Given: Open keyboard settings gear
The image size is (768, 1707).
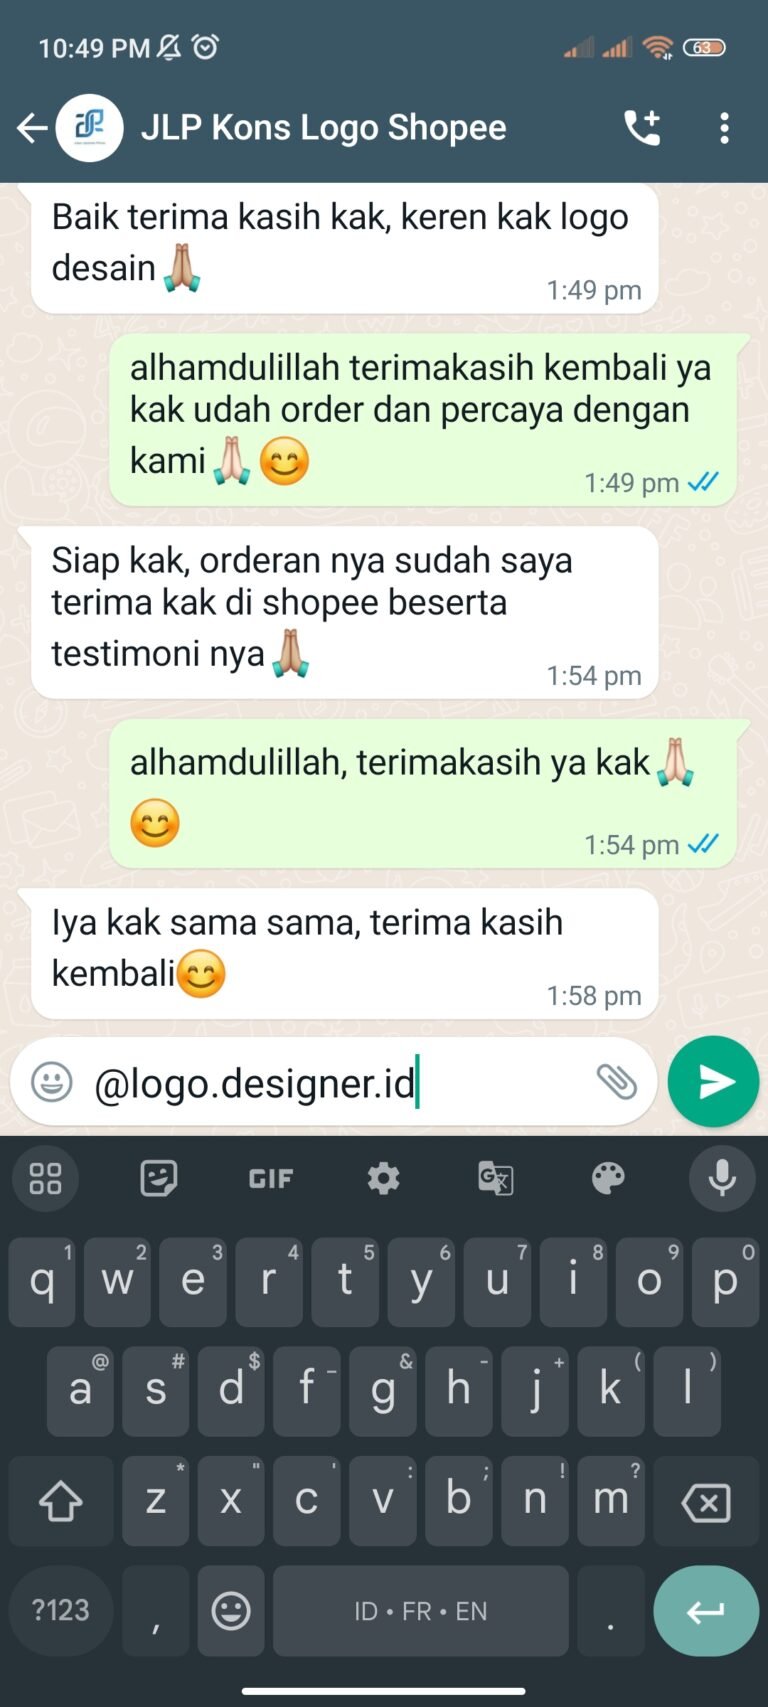Looking at the screenshot, I should click(x=383, y=1179).
